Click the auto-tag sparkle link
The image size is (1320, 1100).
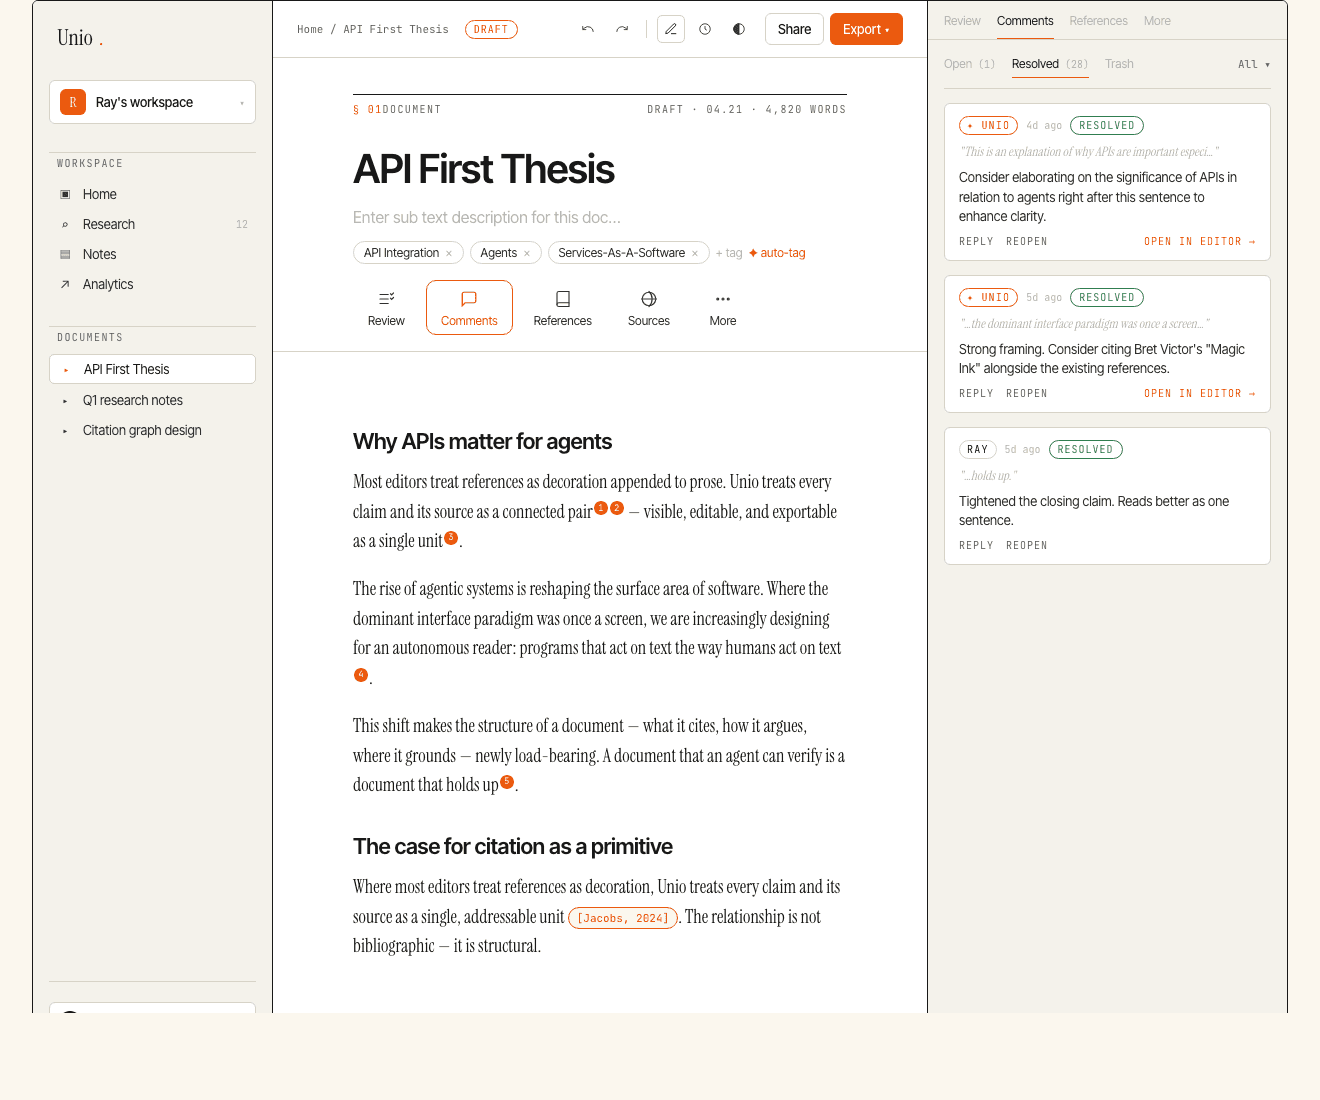tap(777, 253)
